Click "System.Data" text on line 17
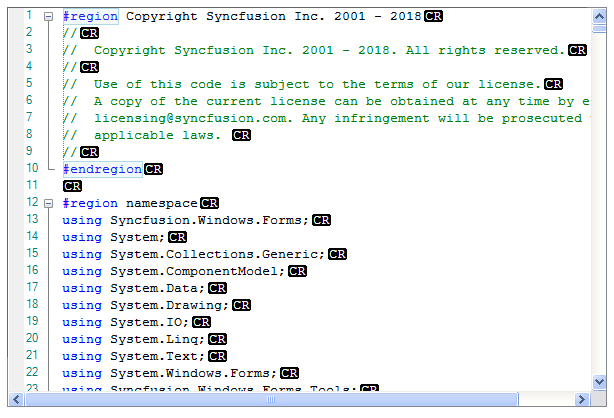The image size is (614, 418). point(154,288)
